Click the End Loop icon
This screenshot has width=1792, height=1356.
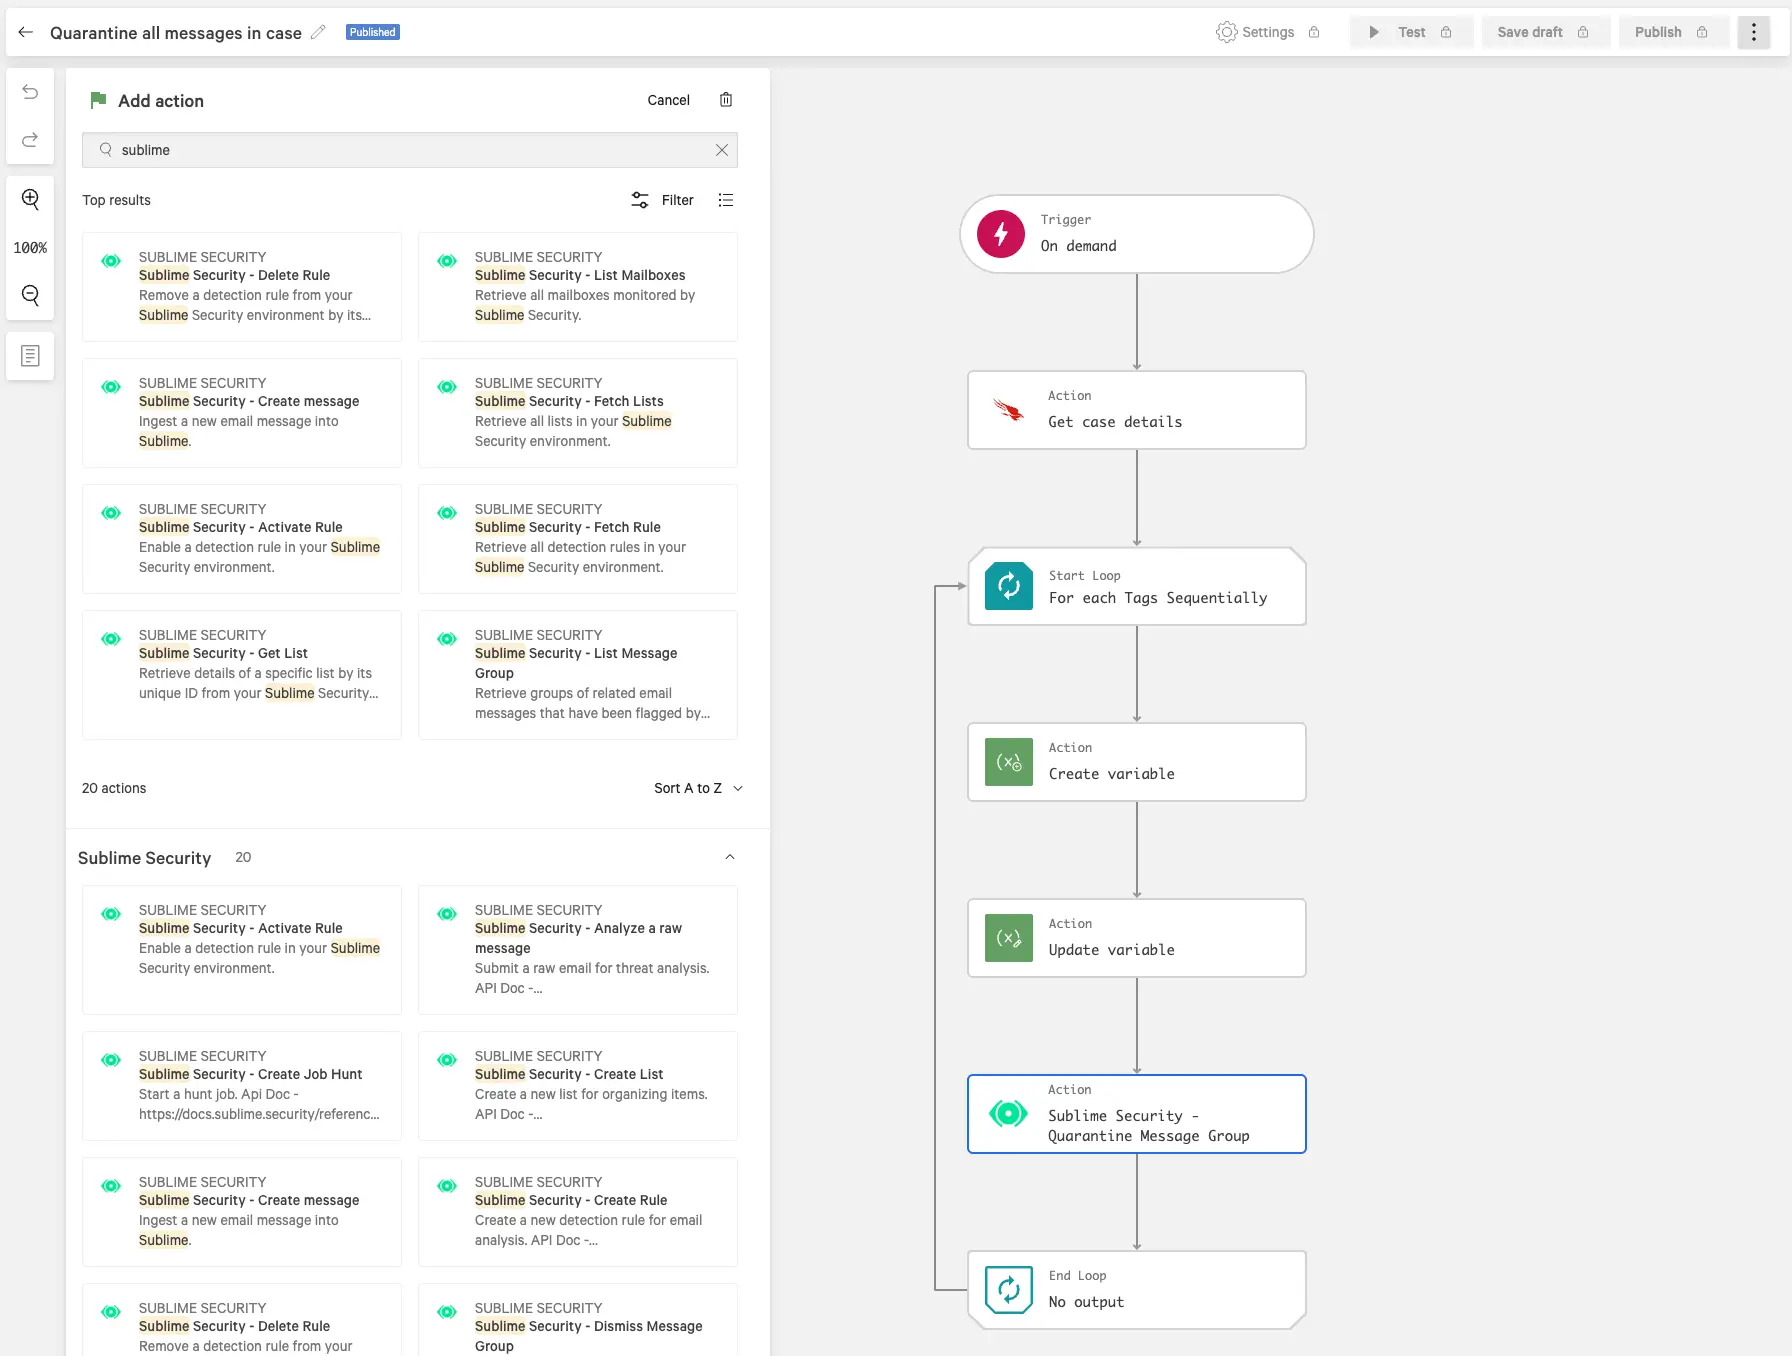(x=1009, y=1290)
